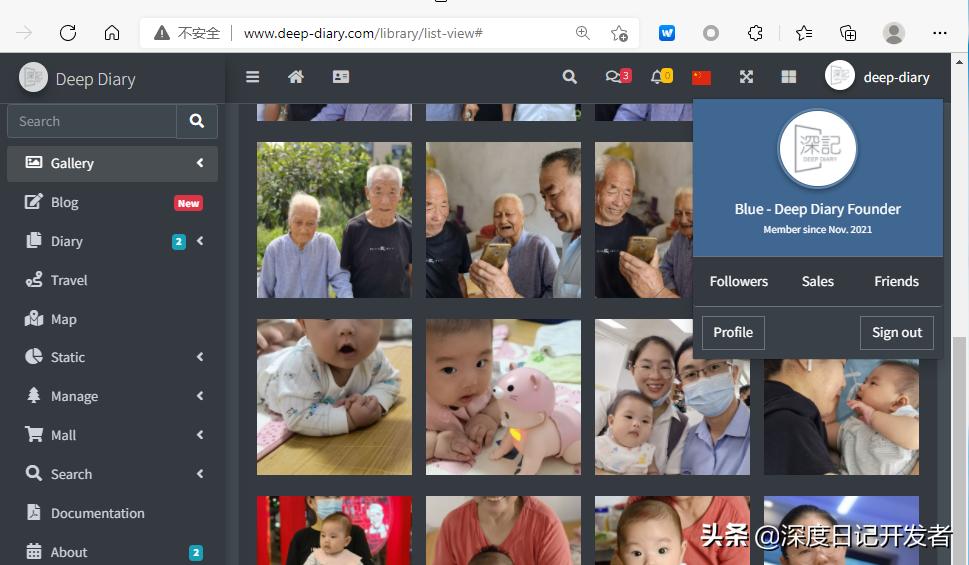Viewport: 969px width, 565px height.
Task: Open the ID card icon in navbar
Action: coord(341,77)
